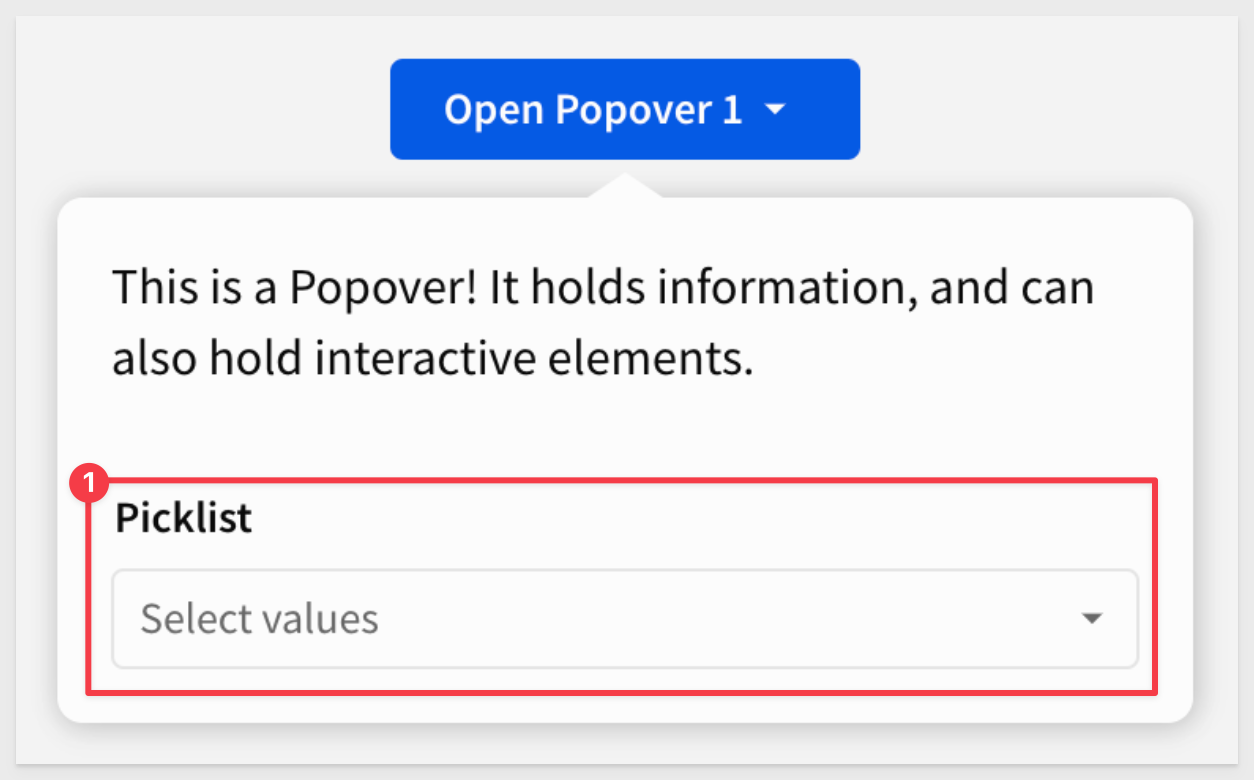1254x780 pixels.
Task: Click the "This is a Popover!" text line
Action: coord(602,289)
